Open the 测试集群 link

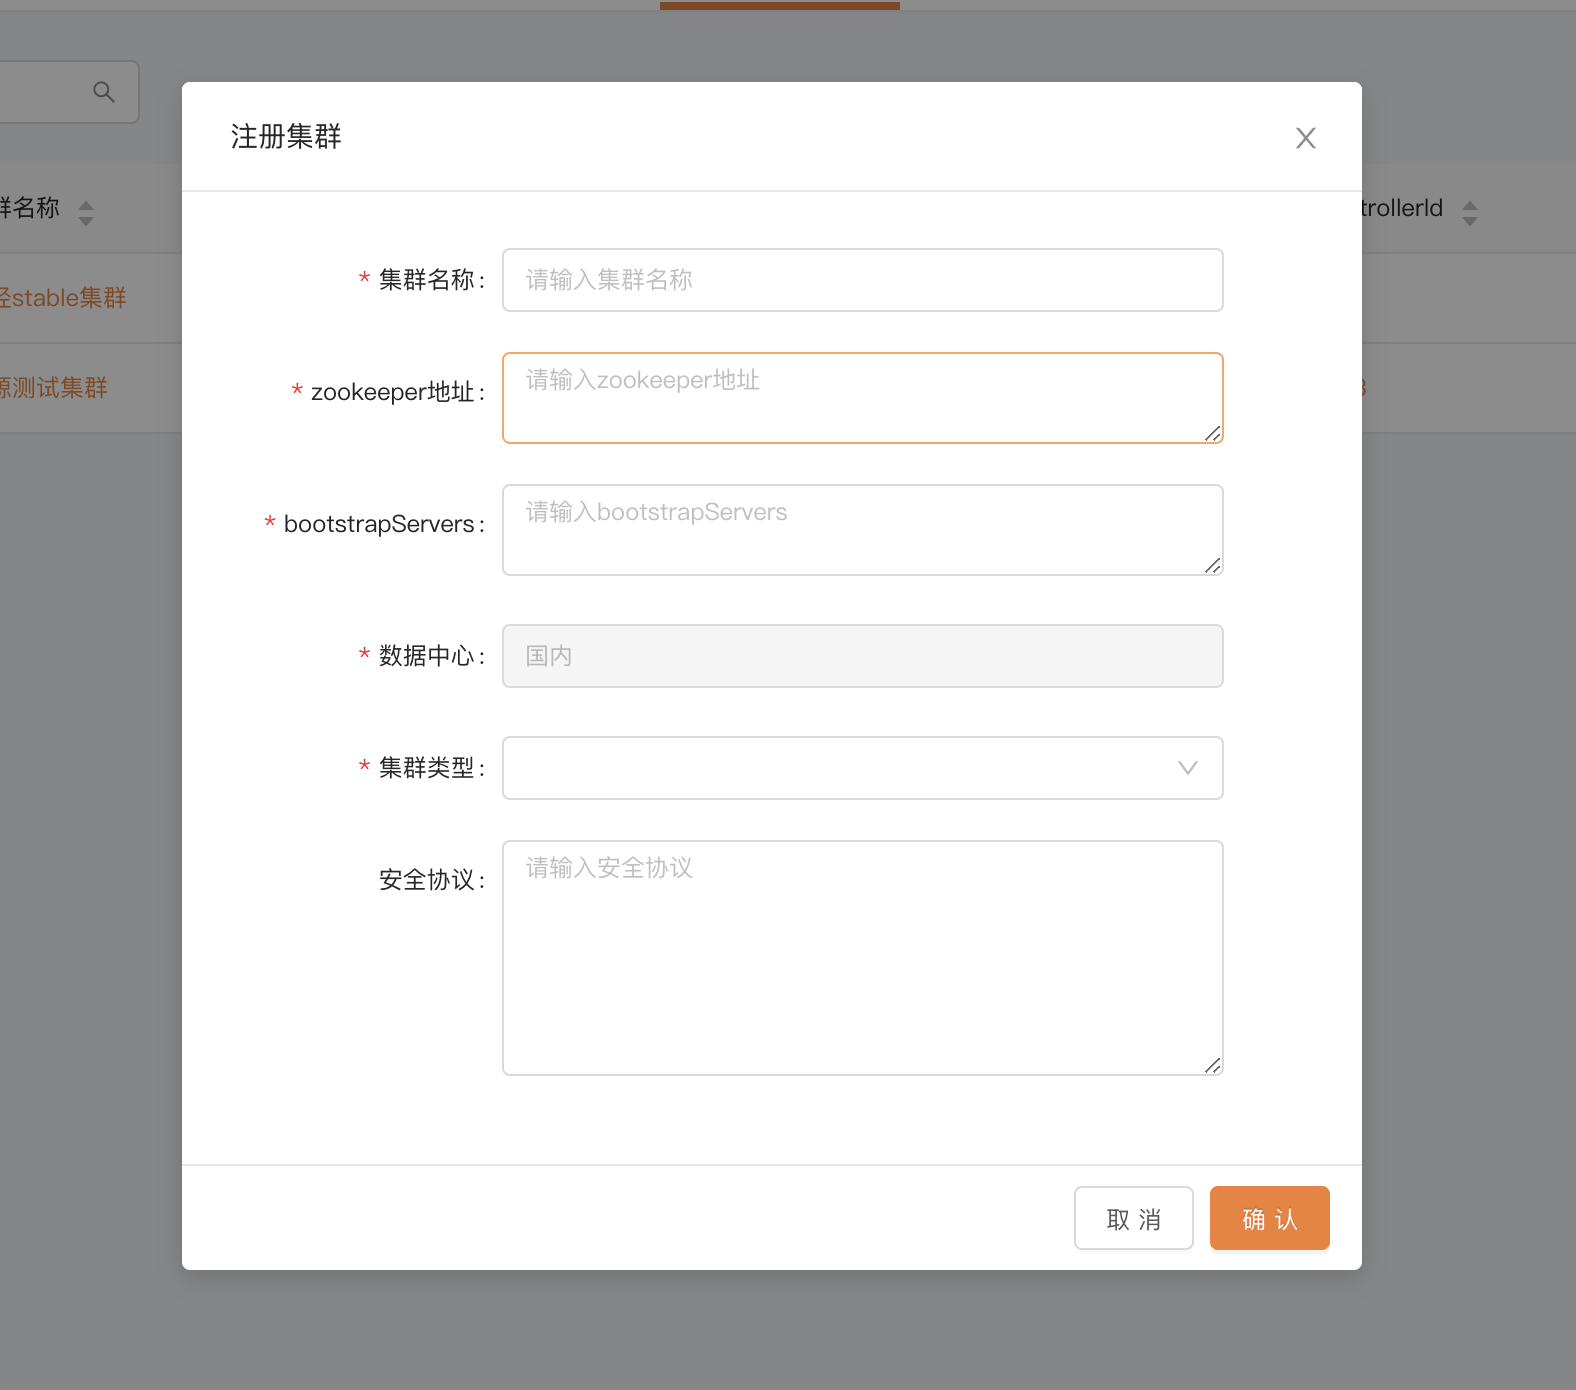[x=55, y=388]
